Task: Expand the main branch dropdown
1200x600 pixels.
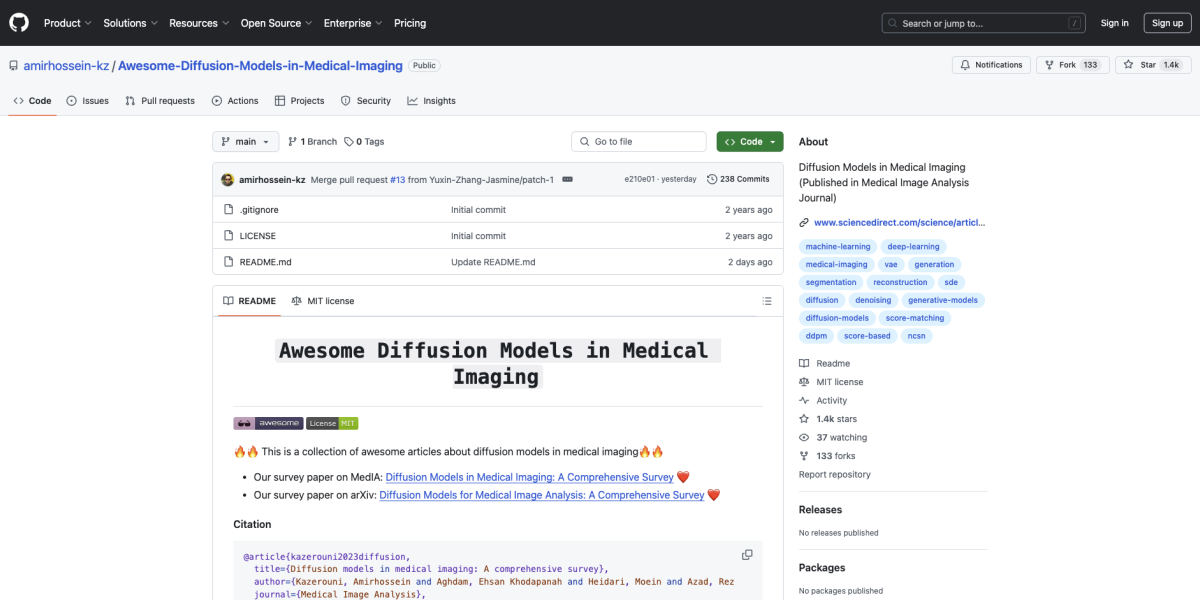Action: [x=245, y=142]
